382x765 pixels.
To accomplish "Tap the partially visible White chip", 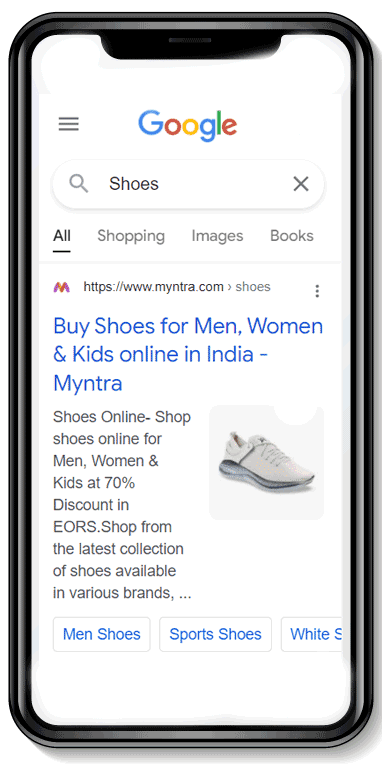I will (x=311, y=634).
